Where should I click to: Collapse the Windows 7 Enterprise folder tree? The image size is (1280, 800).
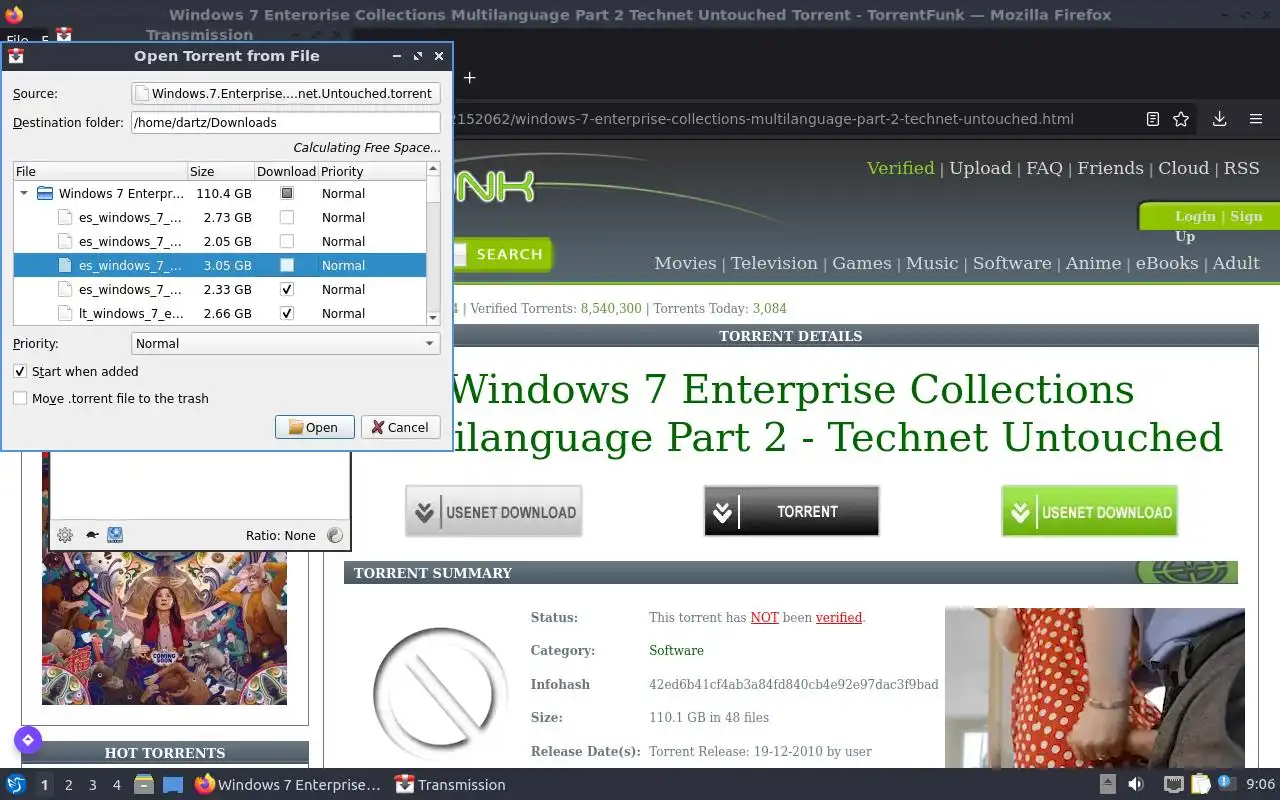click(x=24, y=194)
